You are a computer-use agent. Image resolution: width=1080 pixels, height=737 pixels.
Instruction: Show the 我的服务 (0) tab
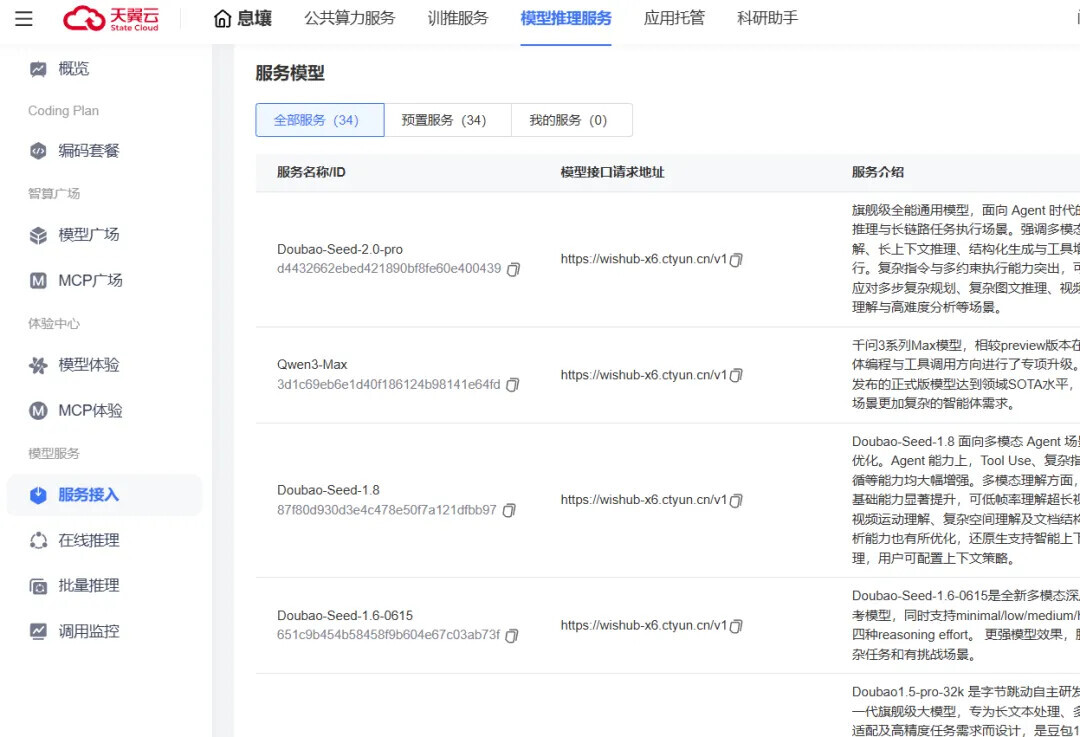[x=571, y=120]
